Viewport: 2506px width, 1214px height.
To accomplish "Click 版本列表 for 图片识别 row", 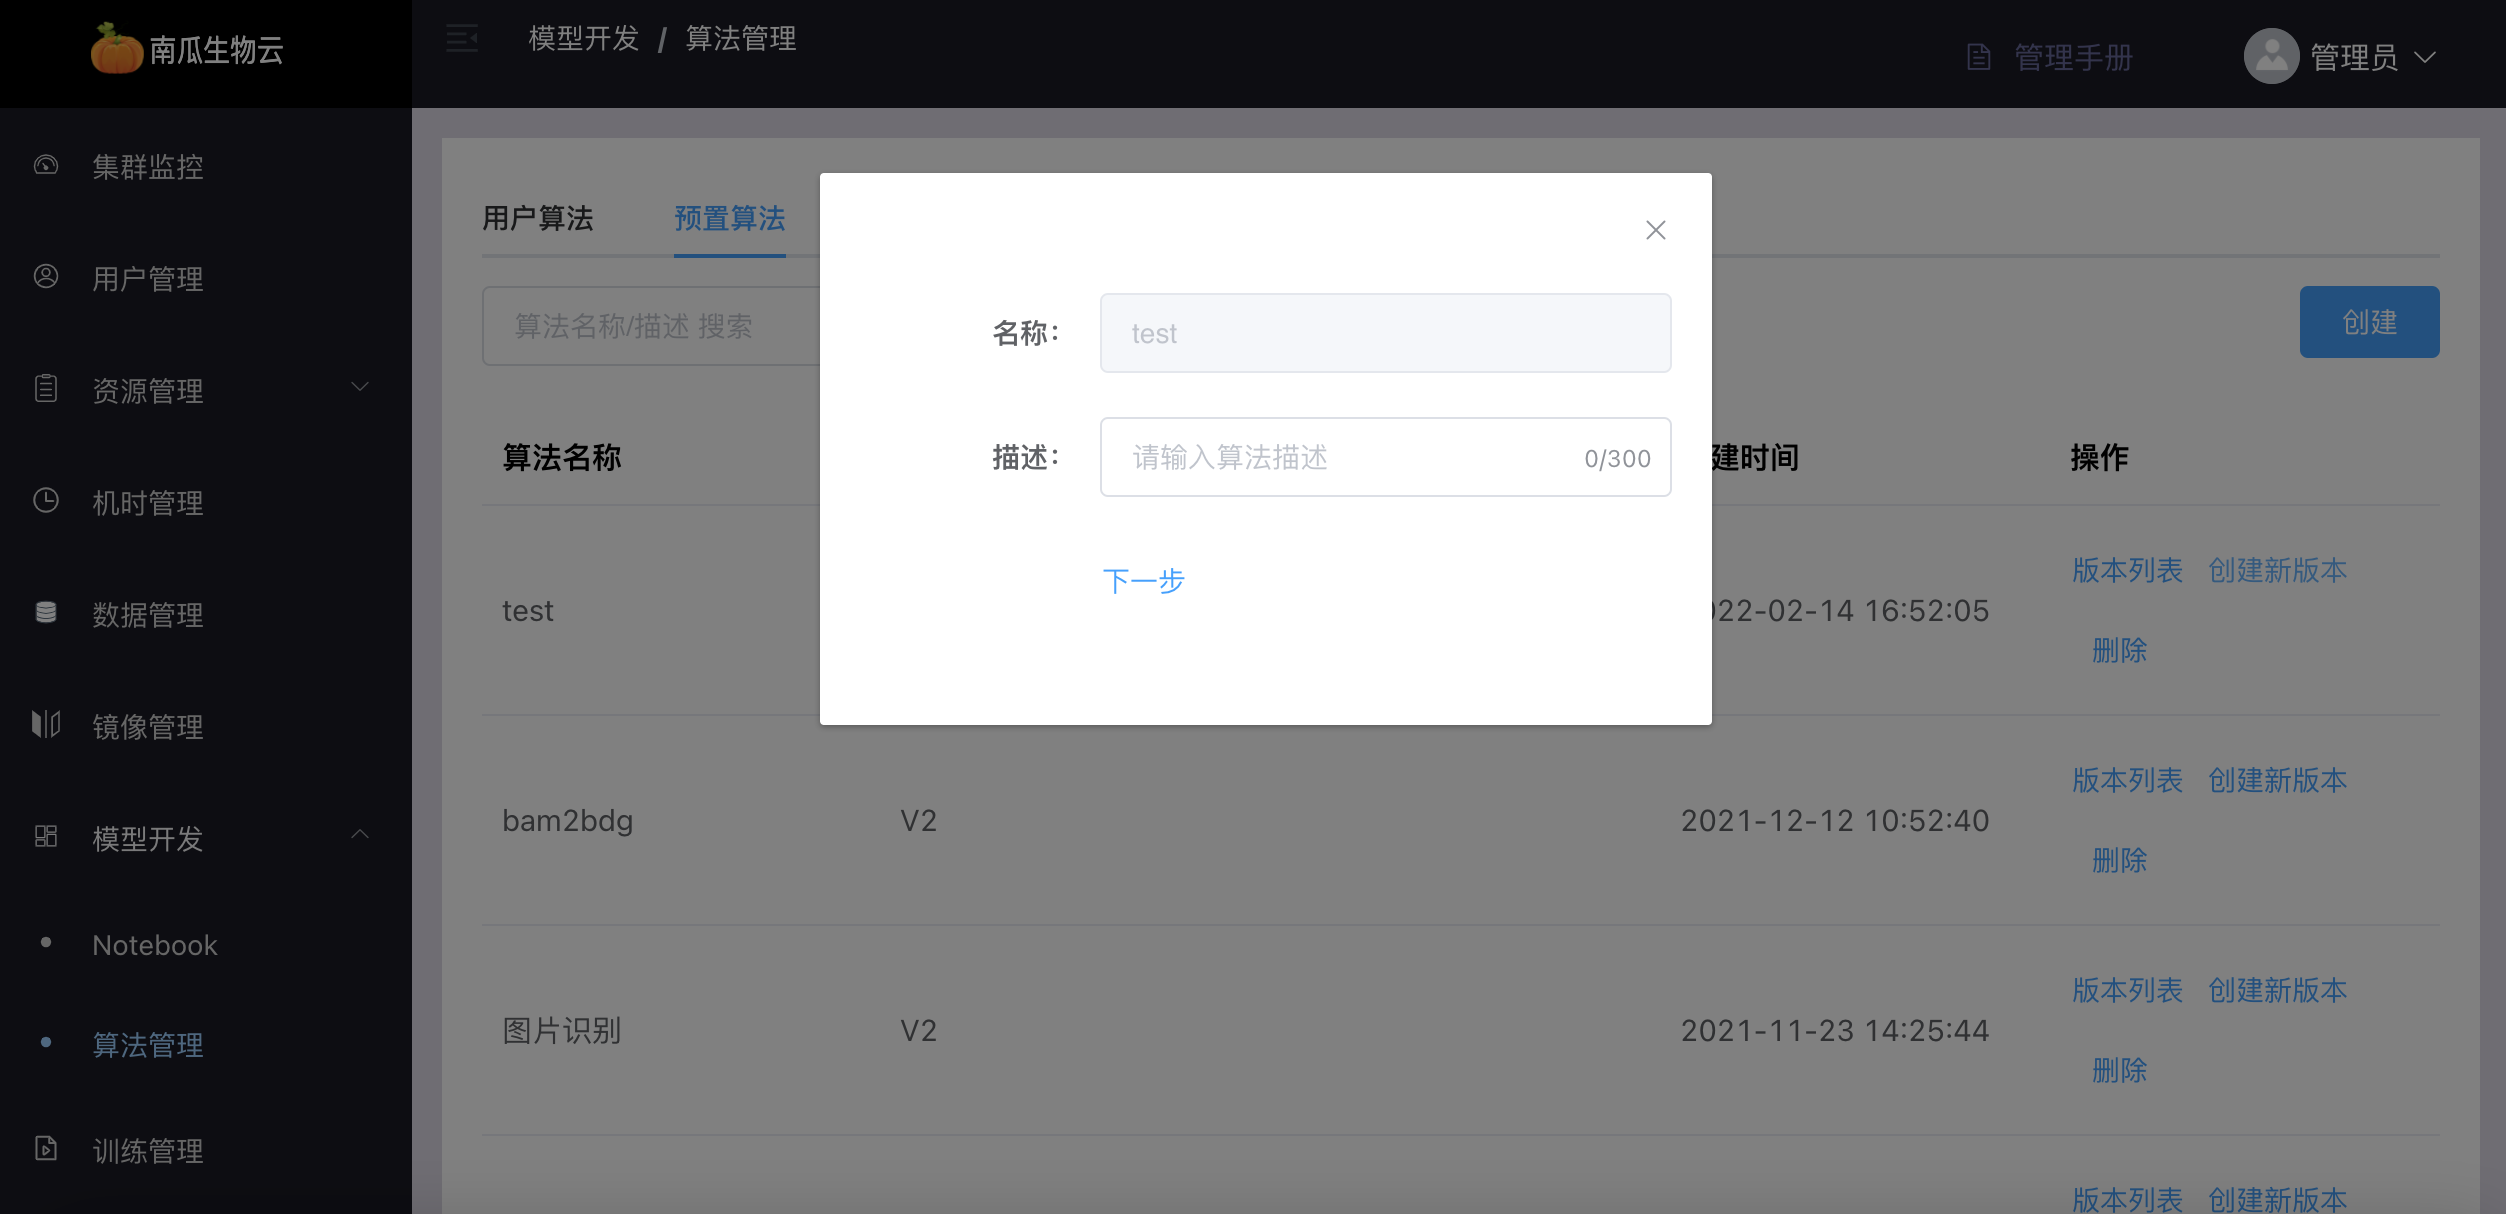I will pos(2127,991).
